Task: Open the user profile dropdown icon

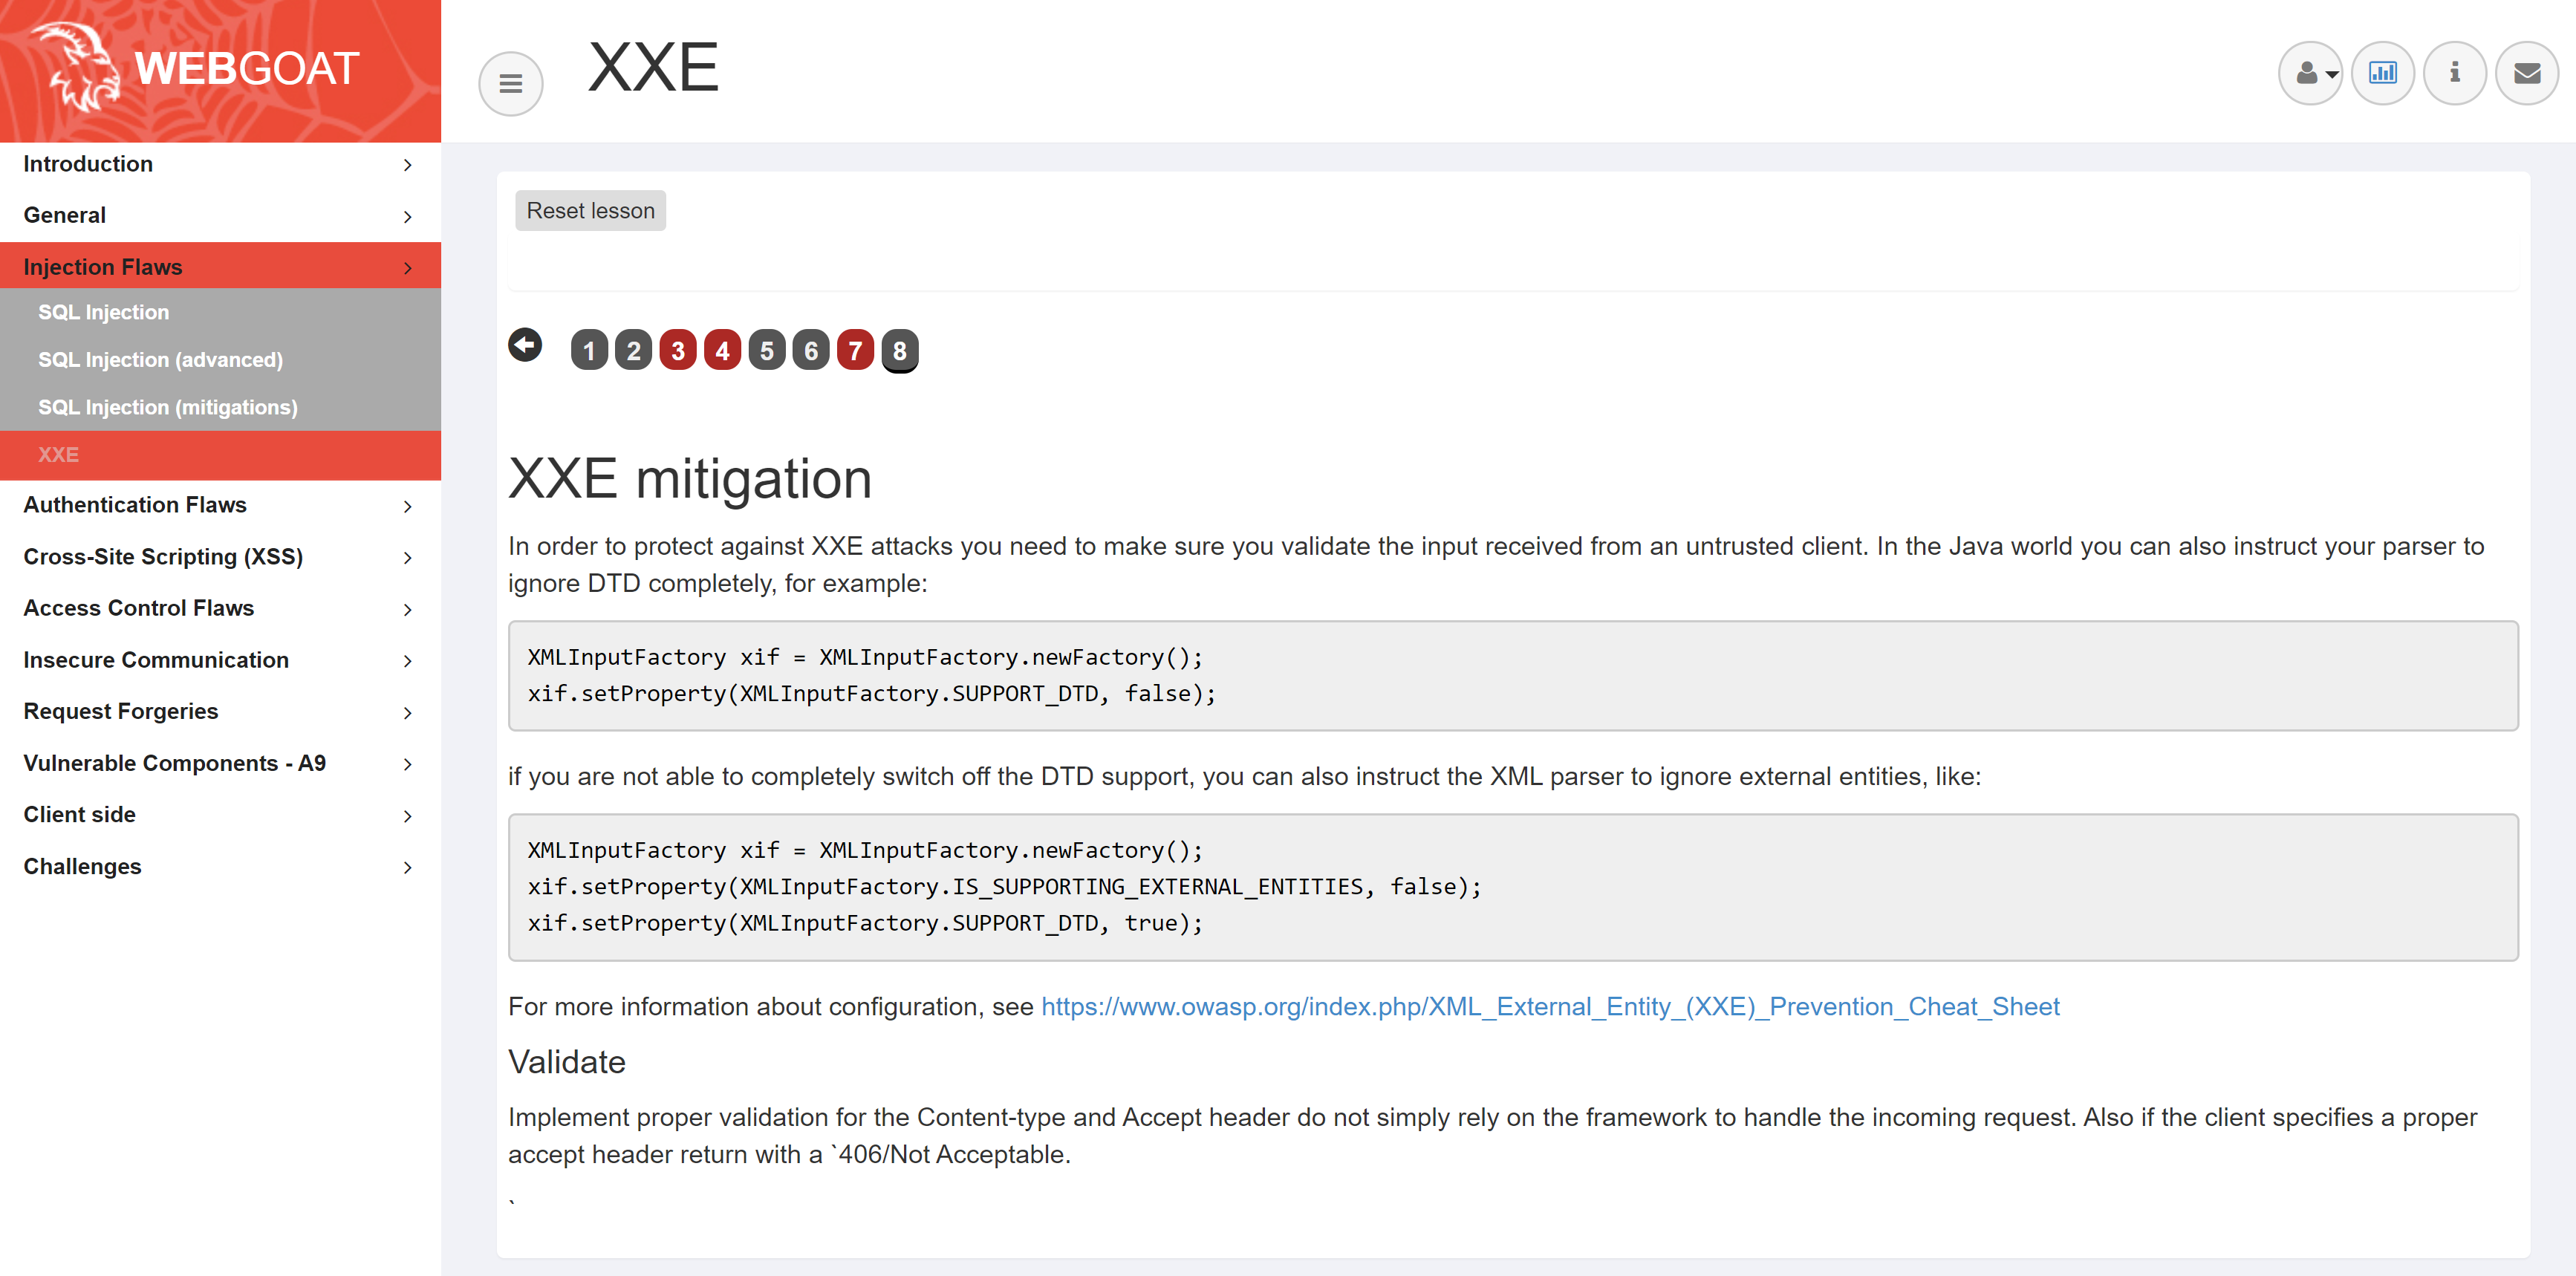Action: (2310, 73)
